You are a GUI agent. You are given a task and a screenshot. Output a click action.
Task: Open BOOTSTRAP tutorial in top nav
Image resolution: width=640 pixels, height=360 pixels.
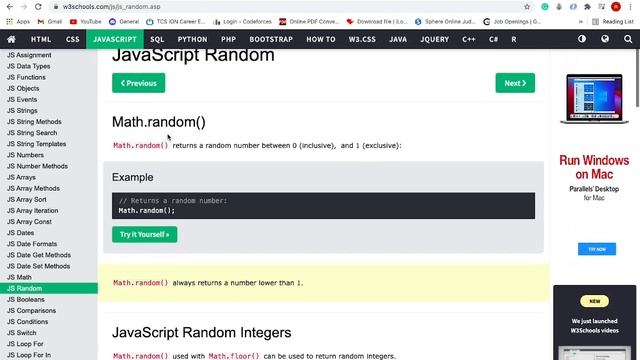[271, 39]
